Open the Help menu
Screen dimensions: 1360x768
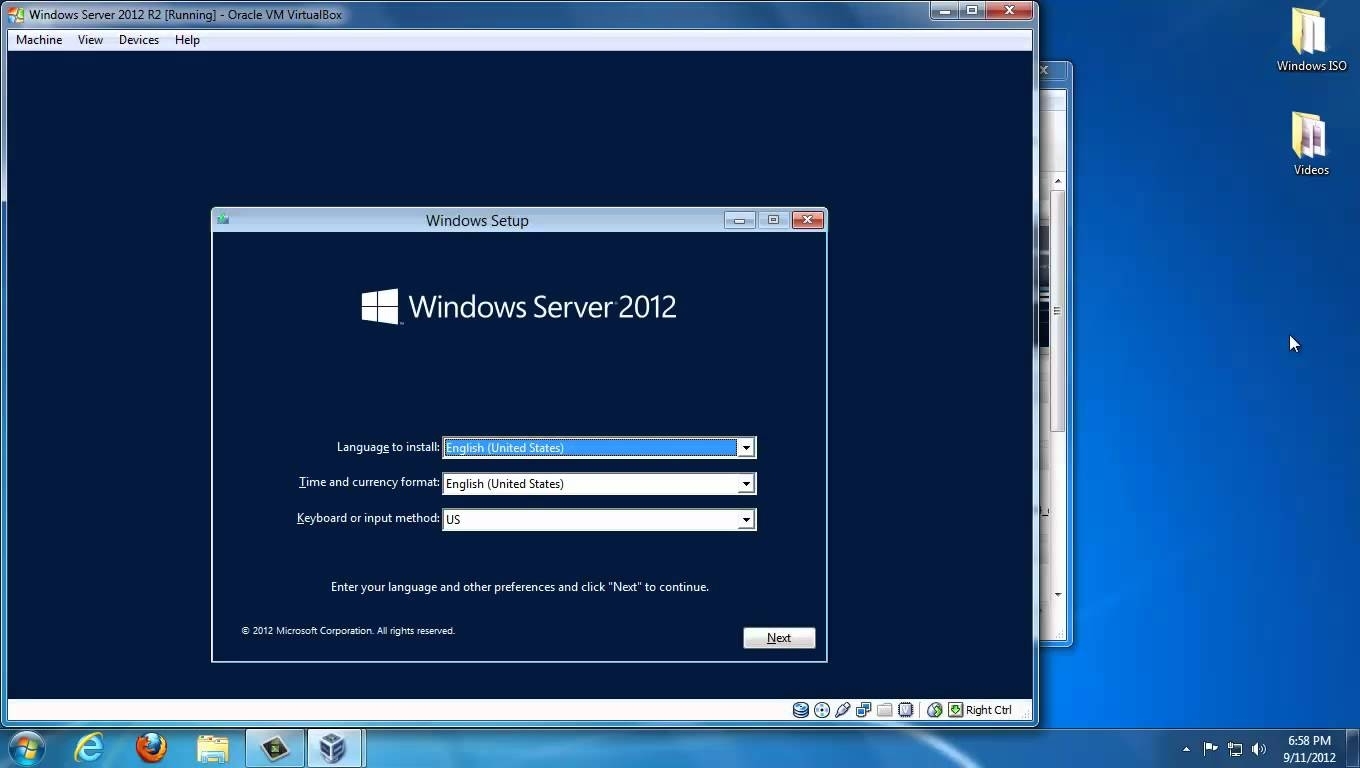[187, 40]
